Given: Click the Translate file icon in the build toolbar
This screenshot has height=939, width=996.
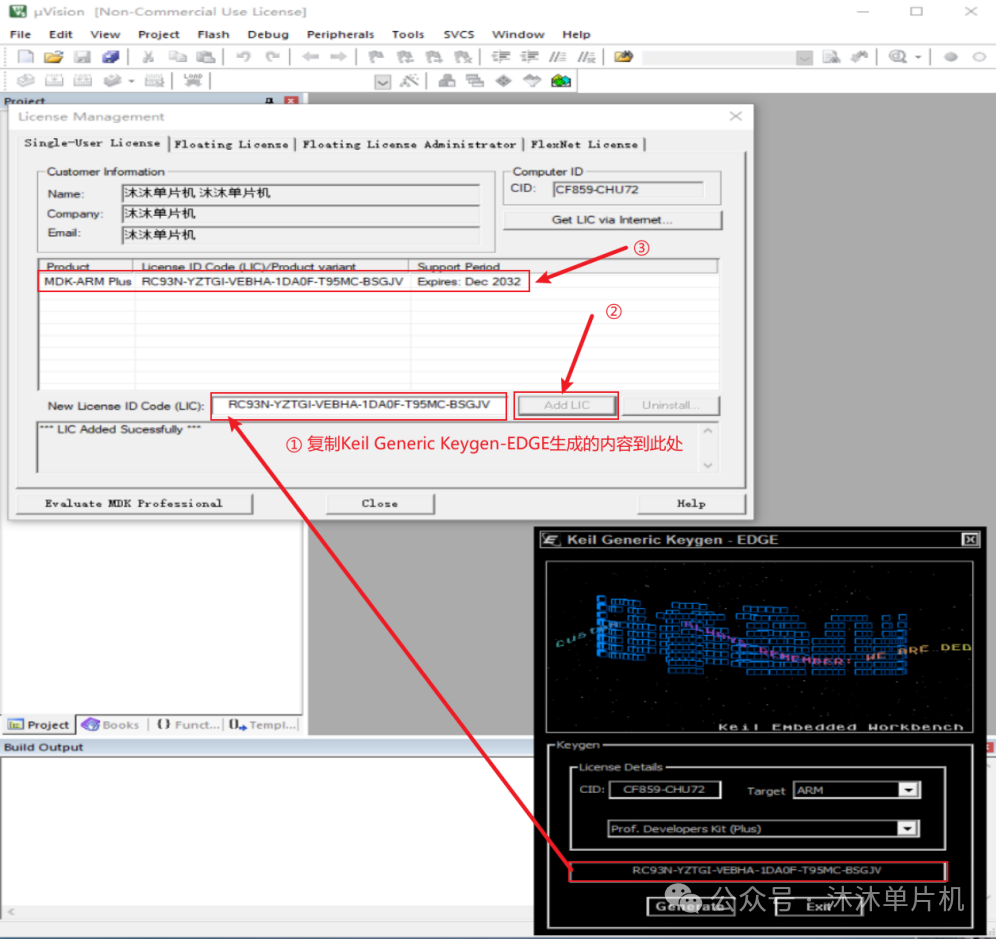Looking at the screenshot, I should [x=25, y=81].
